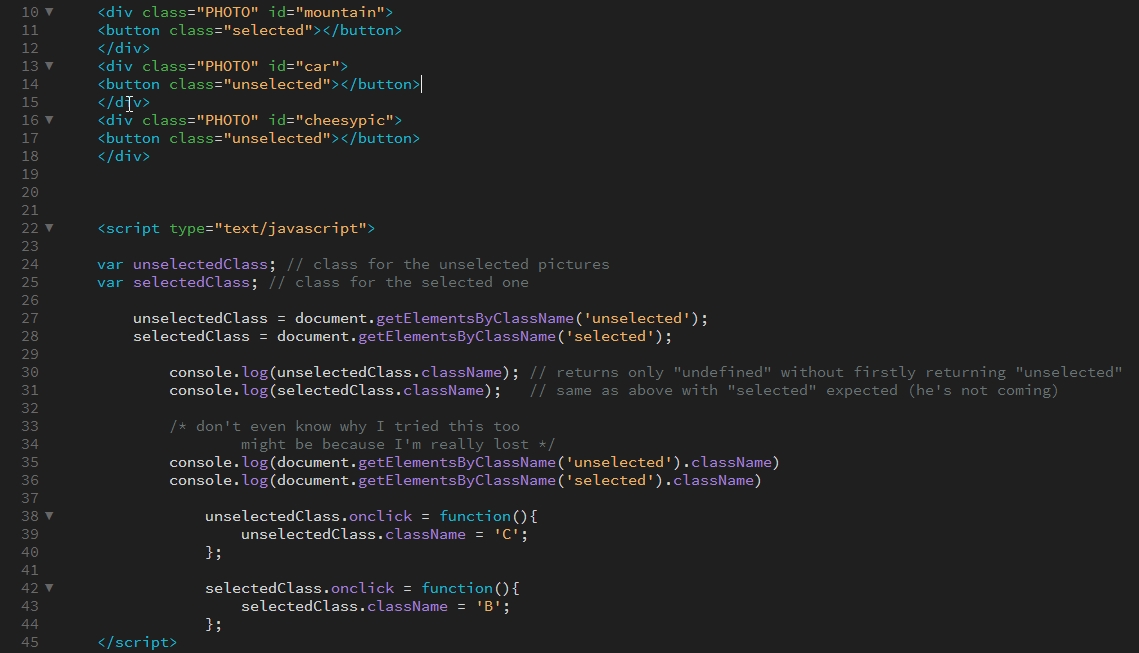Click the function keyword on line 38
Image resolution: width=1139 pixels, height=653 pixels.
point(474,516)
